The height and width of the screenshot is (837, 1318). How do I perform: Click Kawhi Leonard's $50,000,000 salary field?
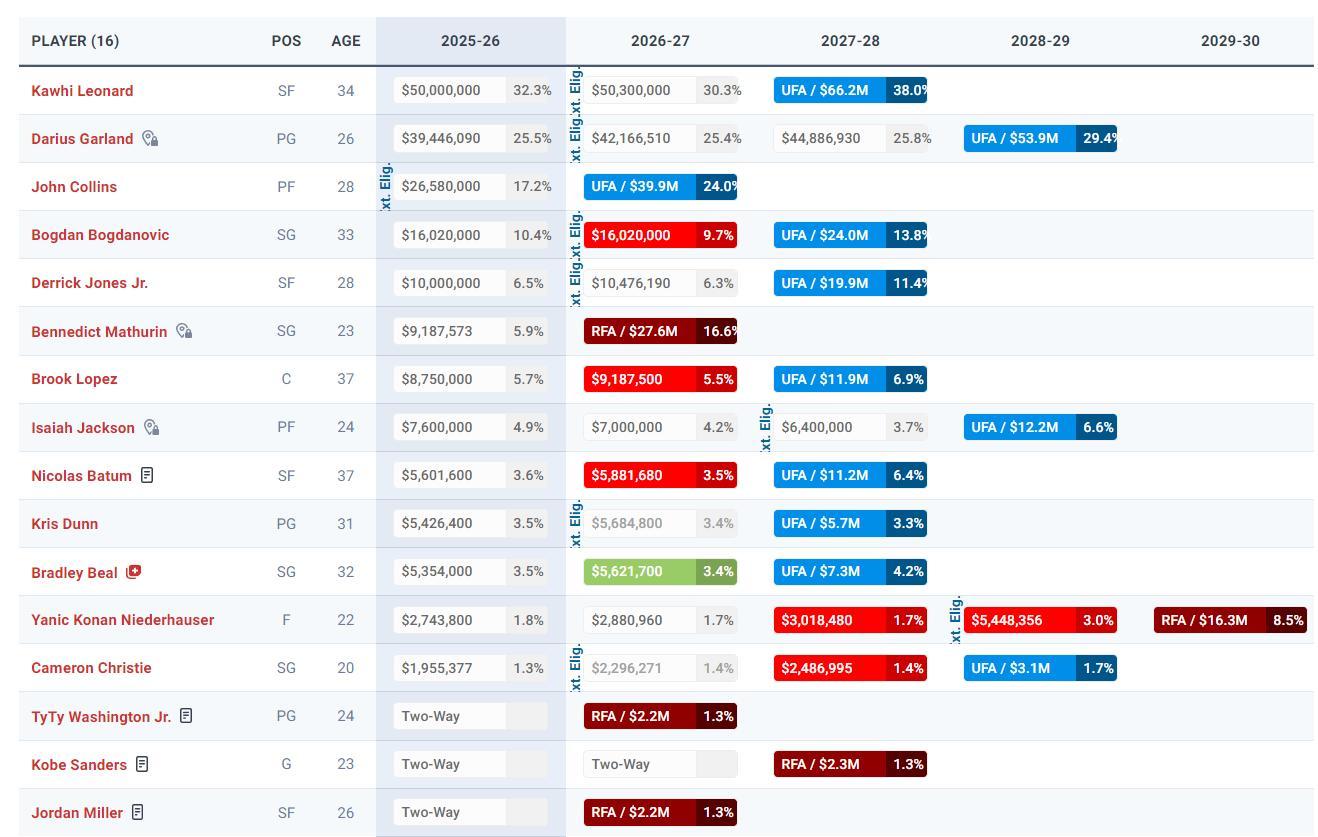tap(449, 91)
